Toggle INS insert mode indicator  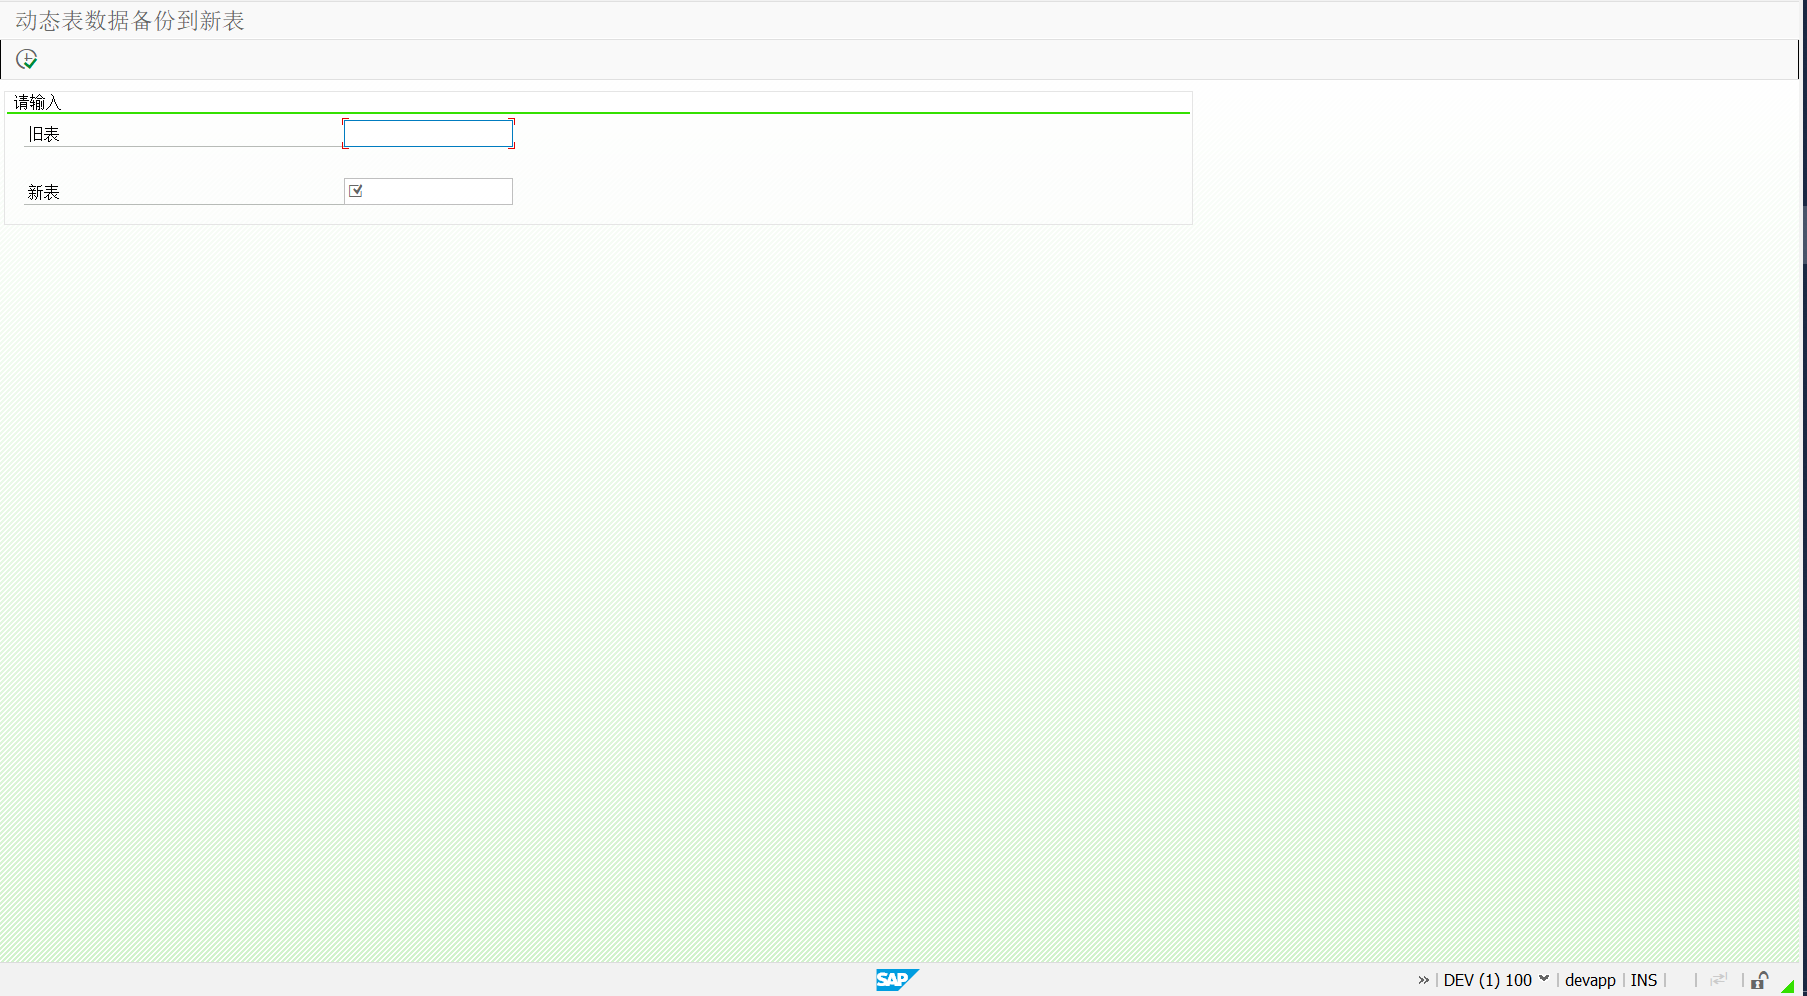click(x=1644, y=980)
